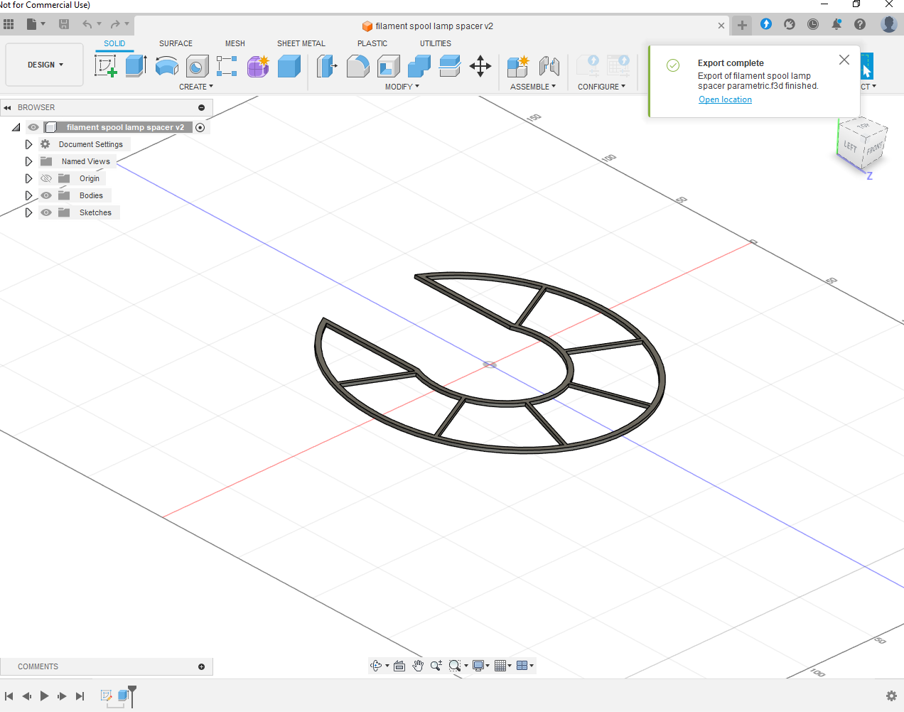Open the Notifications bell icon
Screen dimensions: 904x712
(836, 24)
